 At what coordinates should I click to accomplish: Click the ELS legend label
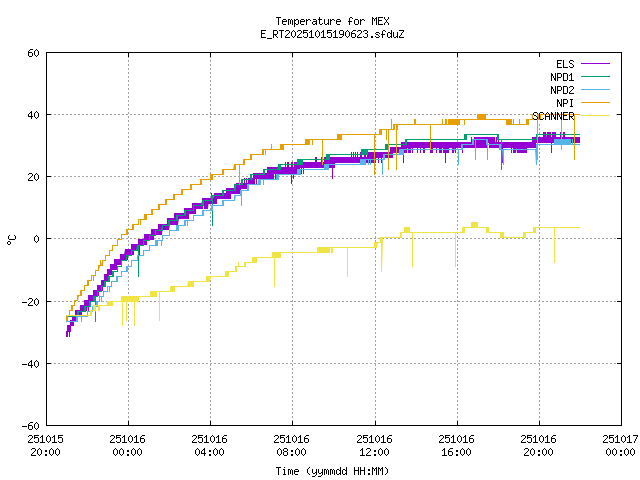click(x=564, y=64)
